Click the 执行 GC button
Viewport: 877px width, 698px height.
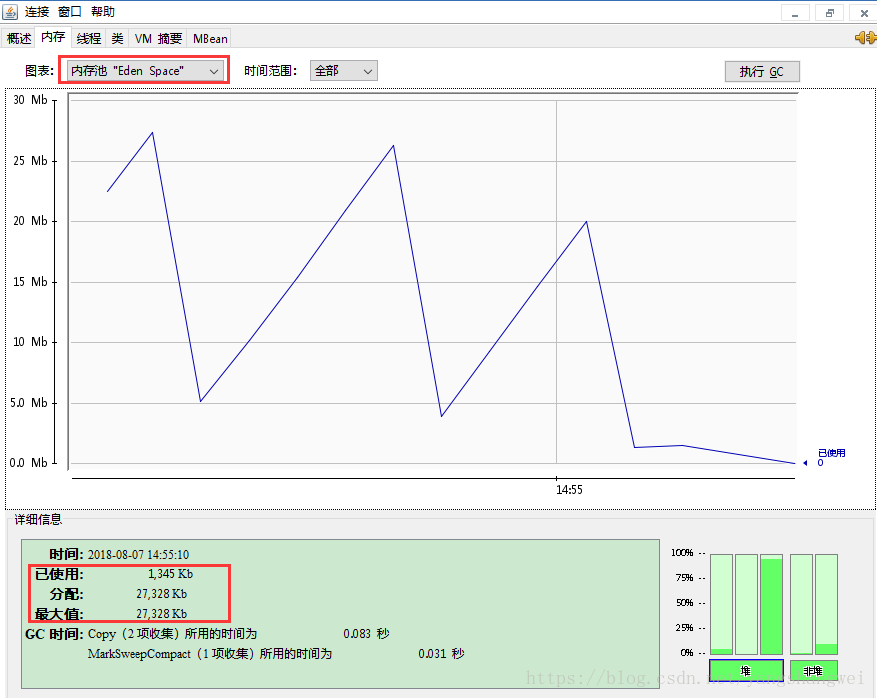(761, 72)
